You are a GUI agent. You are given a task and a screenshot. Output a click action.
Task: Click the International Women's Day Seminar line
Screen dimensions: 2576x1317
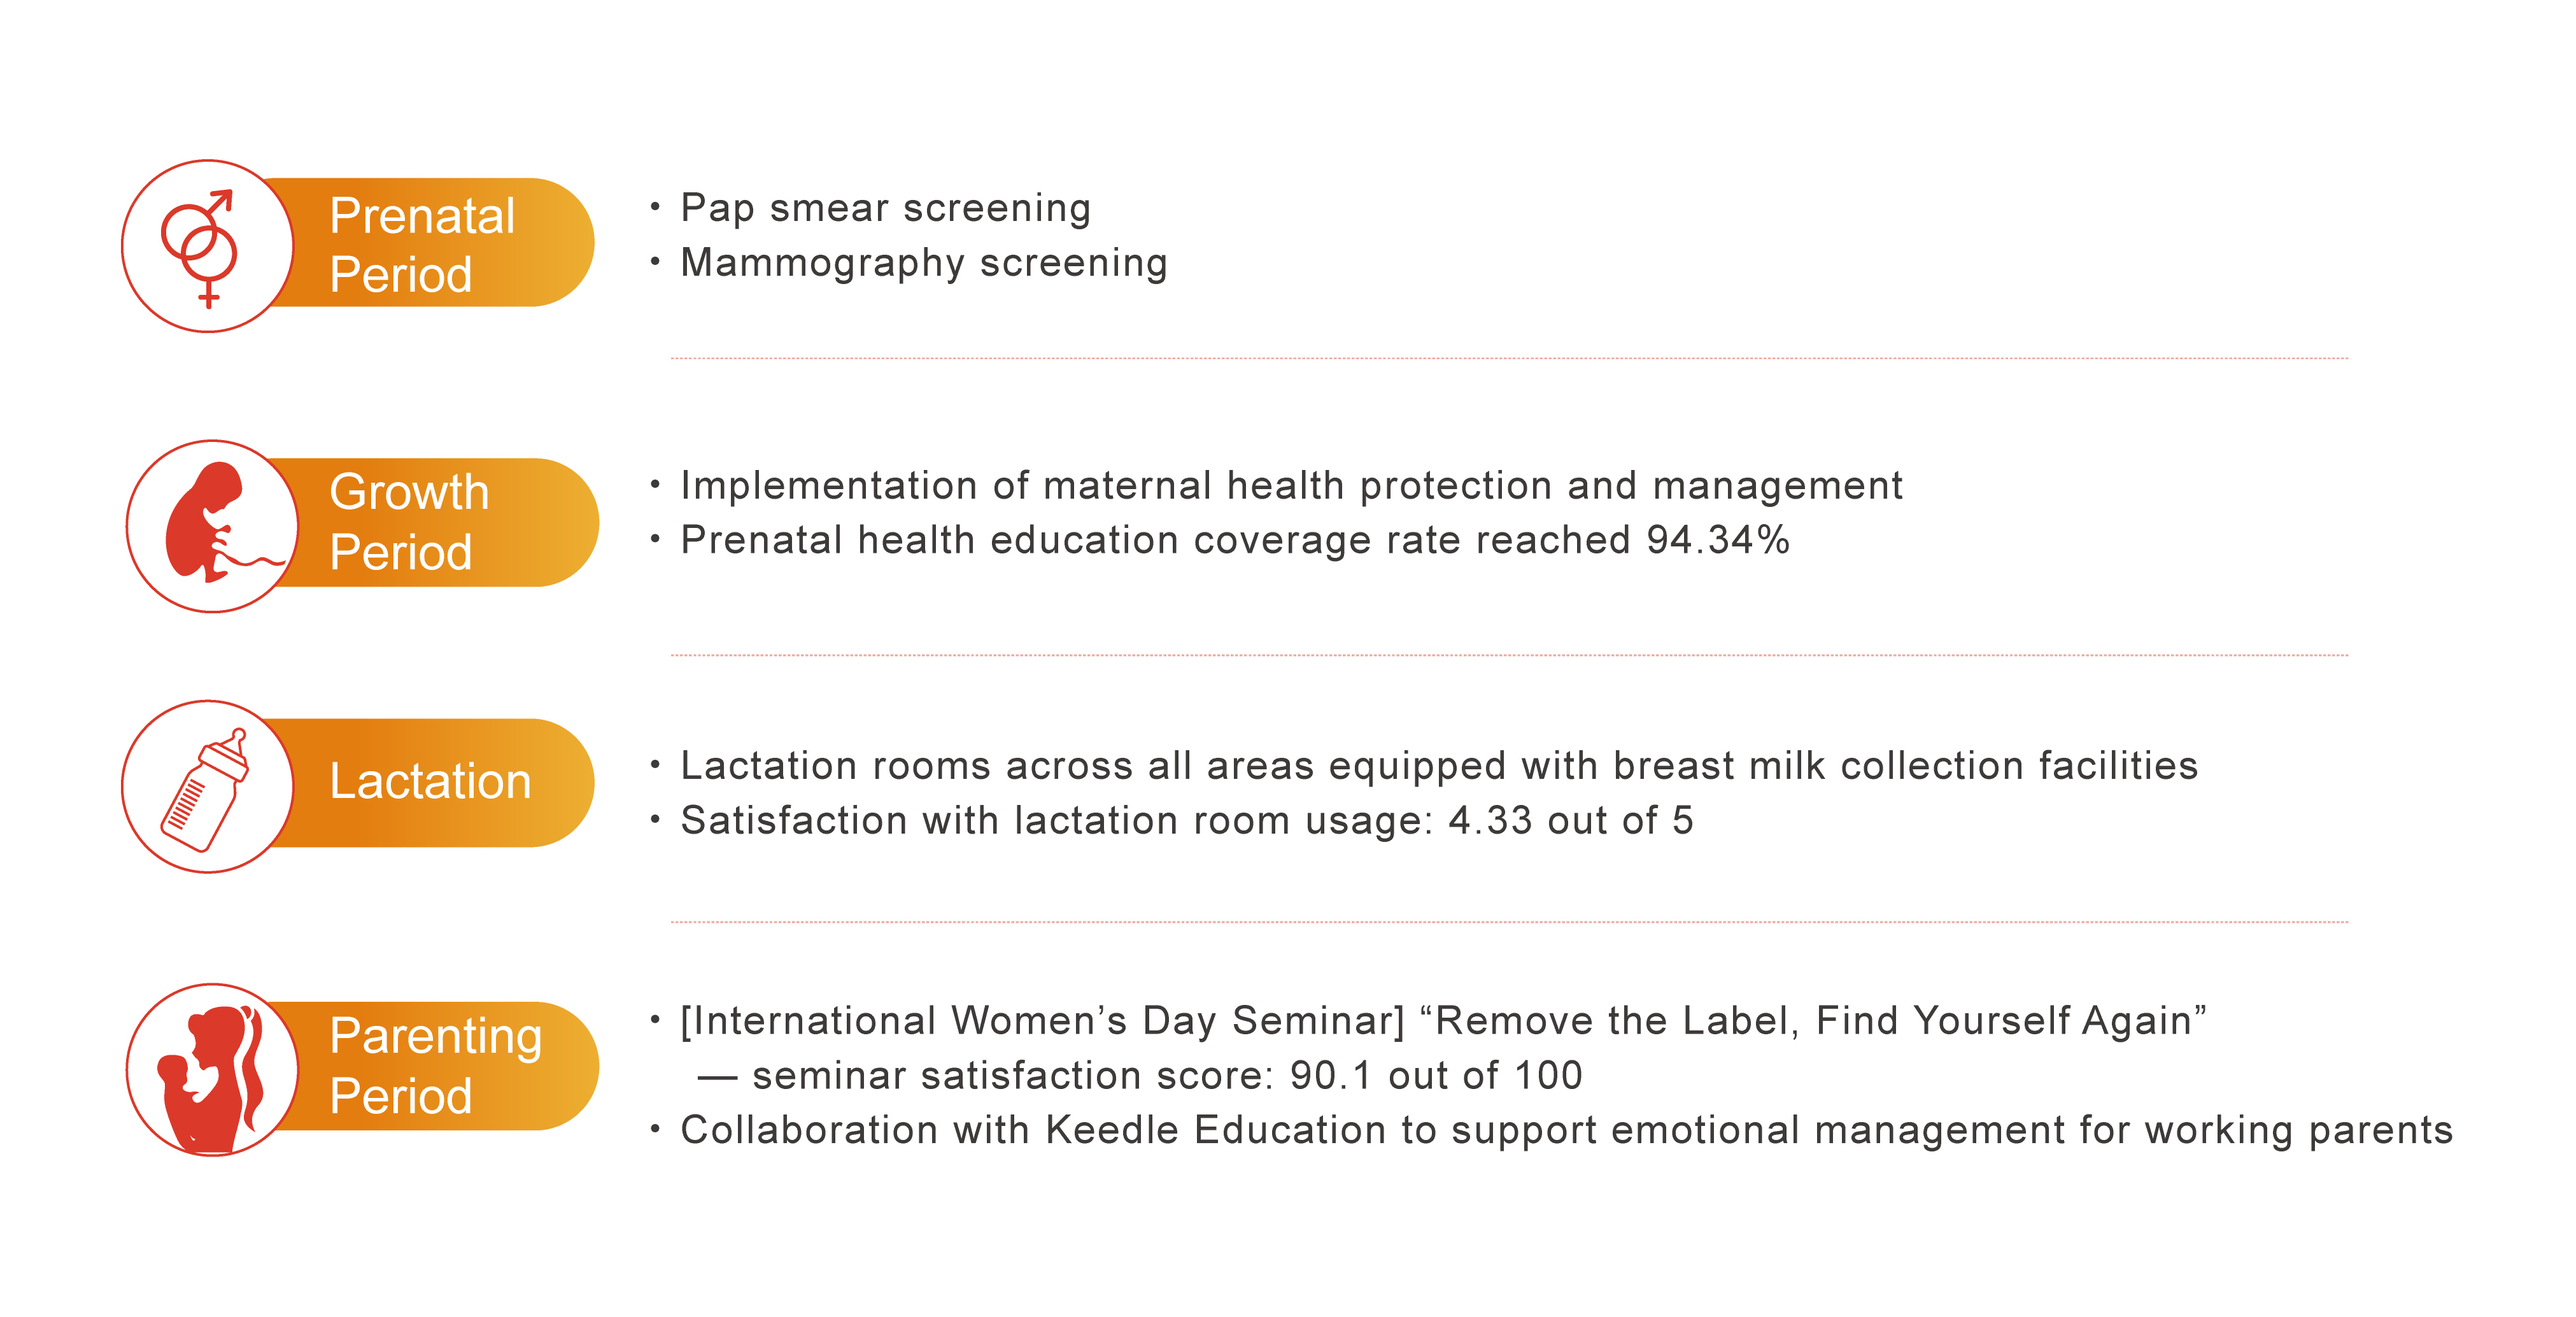1442,1021
